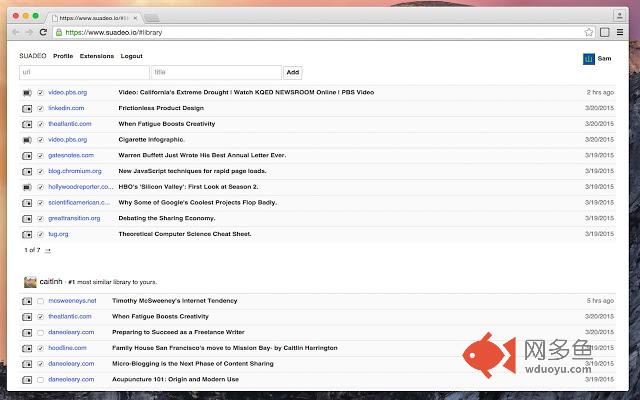Click Logout in the navigation
640x400 pixels.
coord(131,56)
